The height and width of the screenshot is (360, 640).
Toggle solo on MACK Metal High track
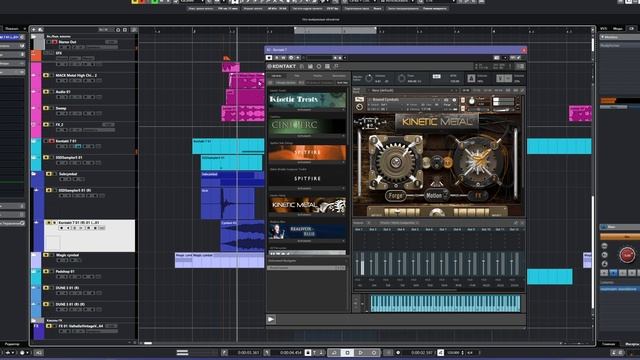point(52,76)
